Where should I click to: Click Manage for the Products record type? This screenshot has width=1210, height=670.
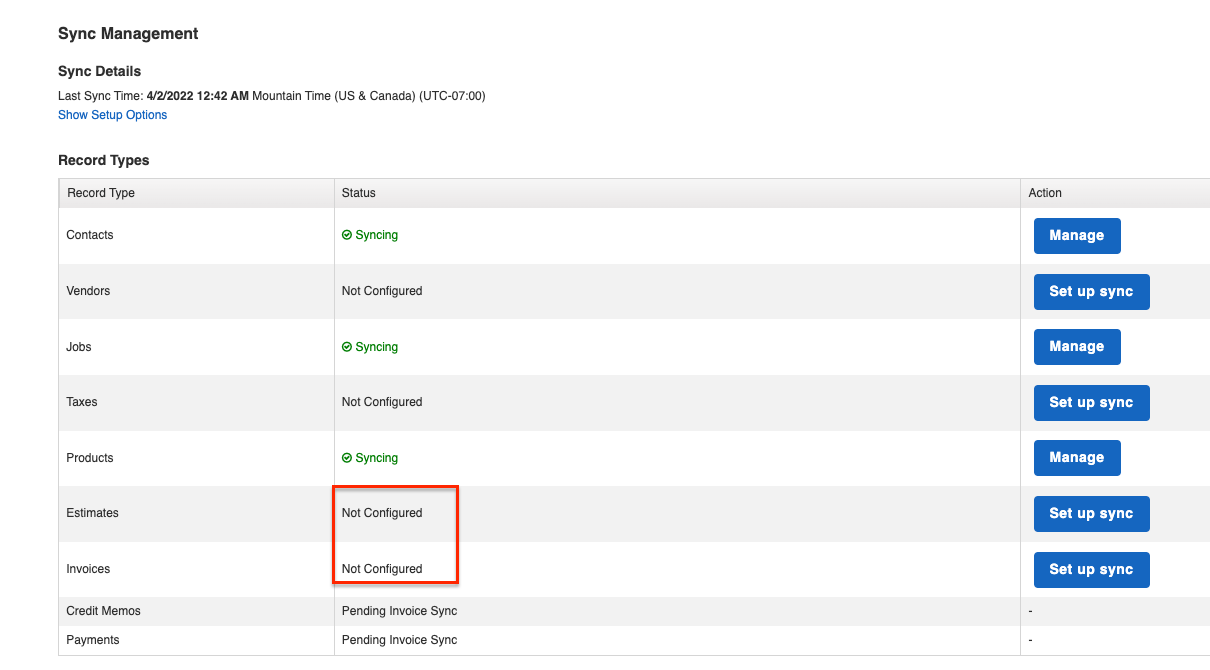click(1077, 457)
